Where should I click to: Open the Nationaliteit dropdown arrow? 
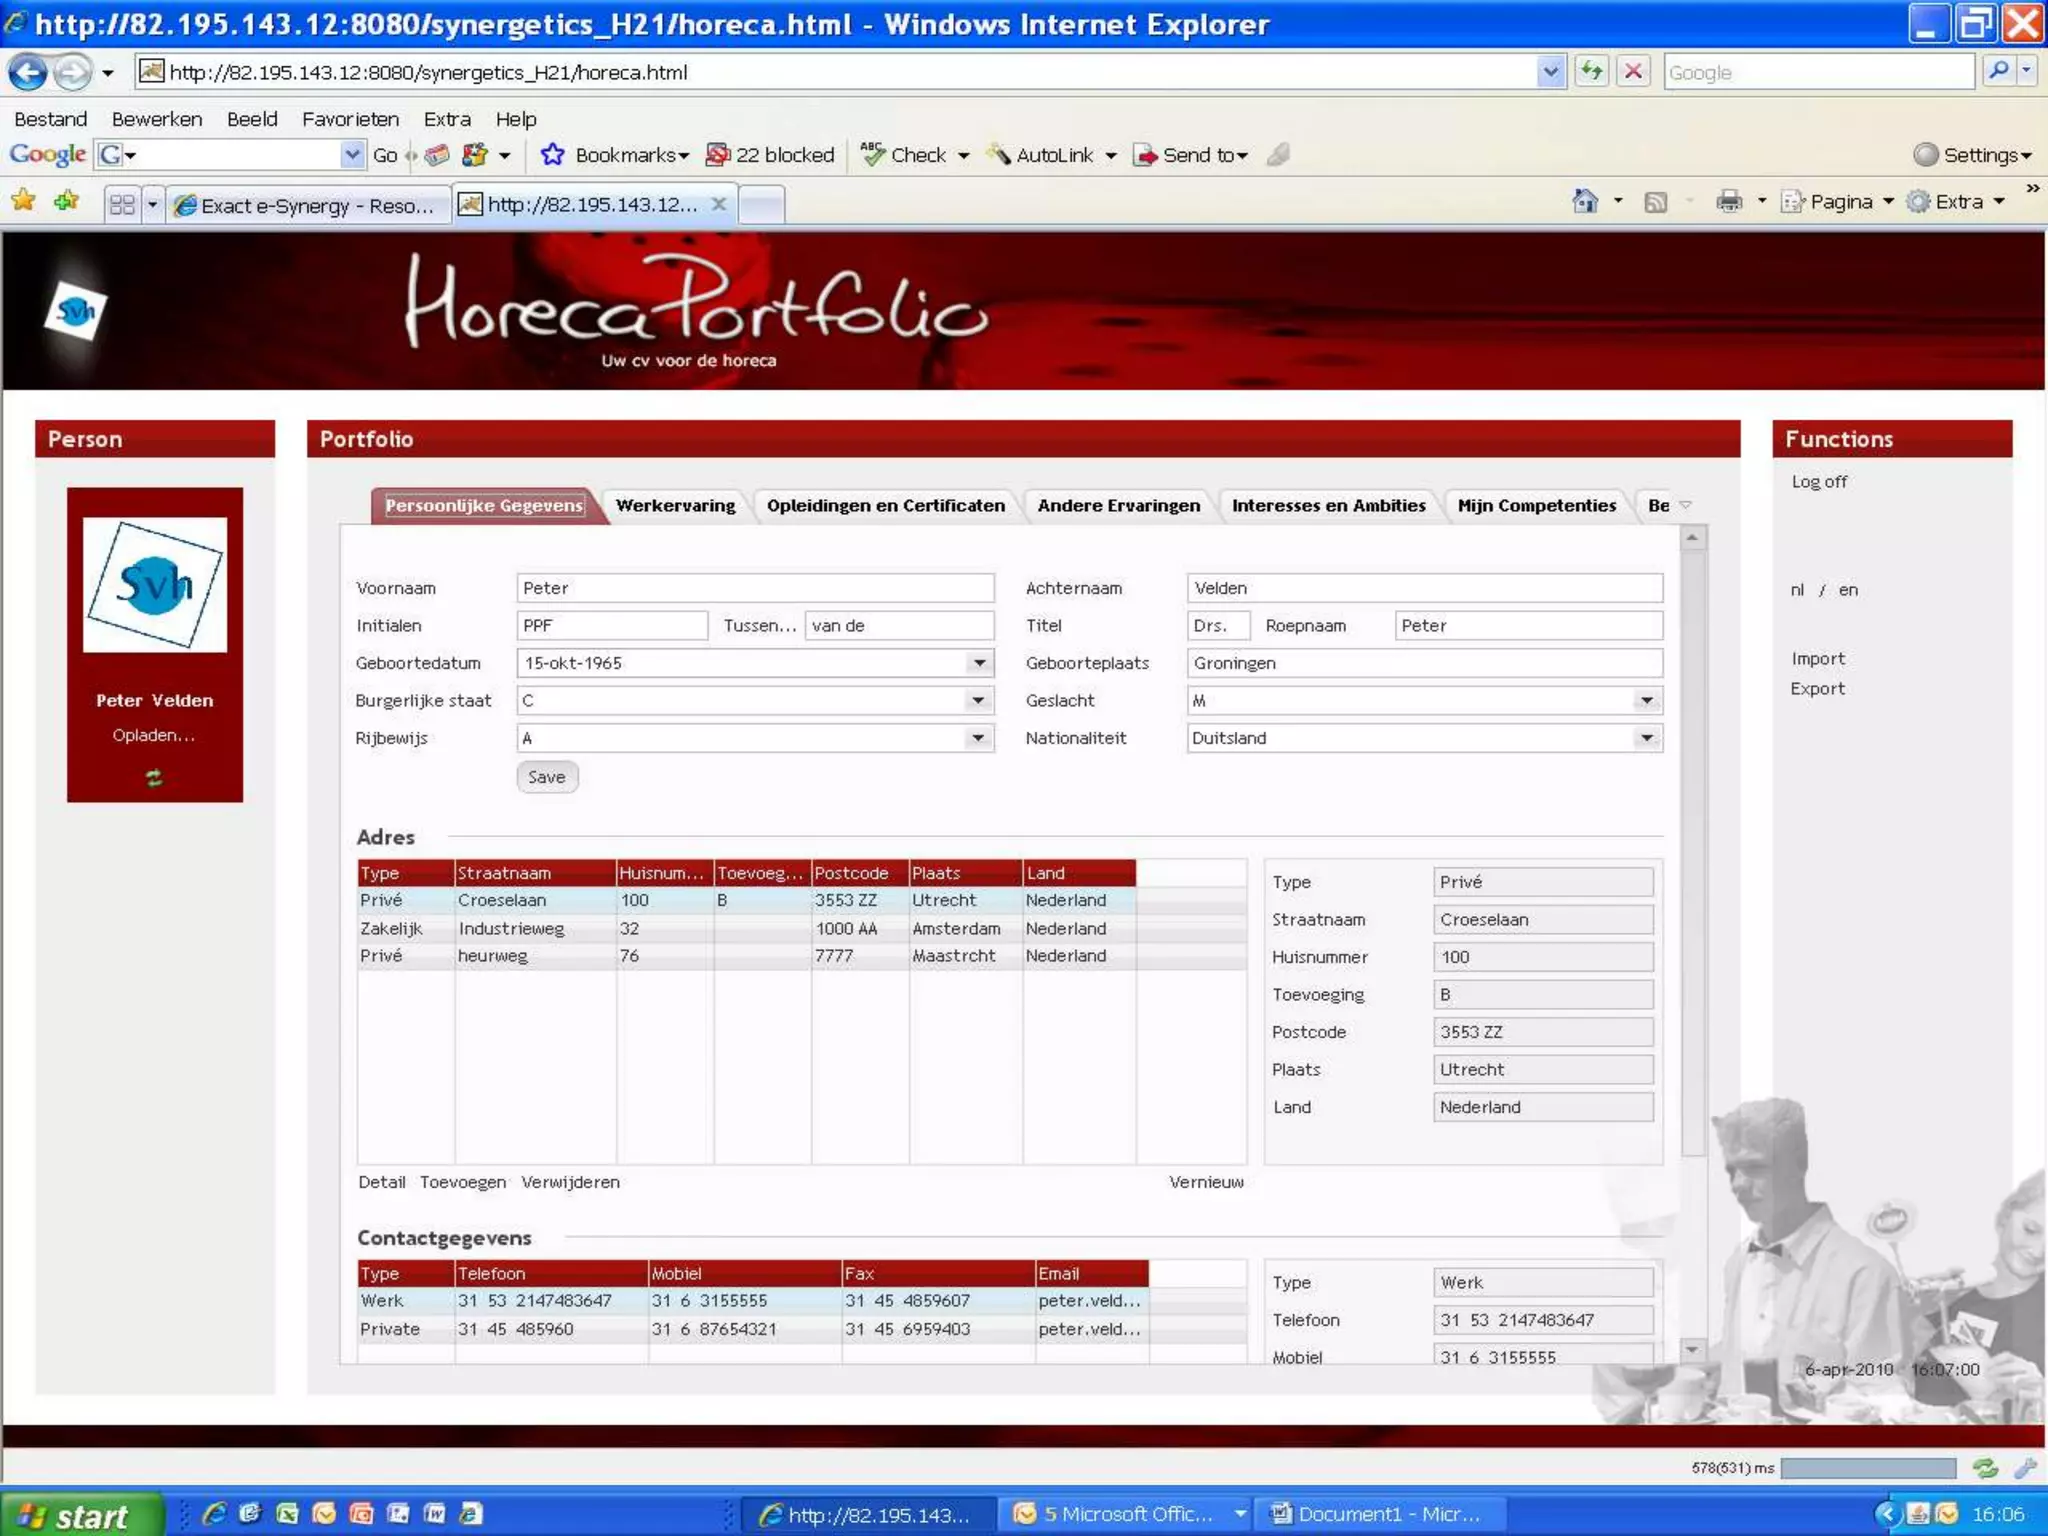(x=1646, y=738)
